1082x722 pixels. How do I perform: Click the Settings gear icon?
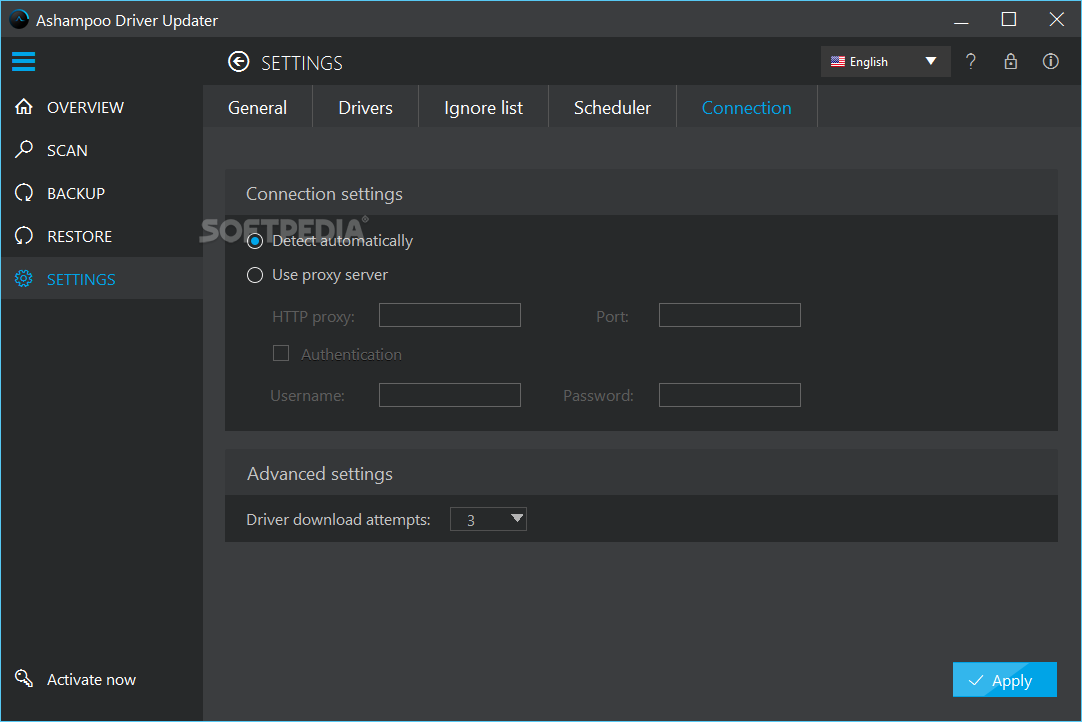(24, 278)
